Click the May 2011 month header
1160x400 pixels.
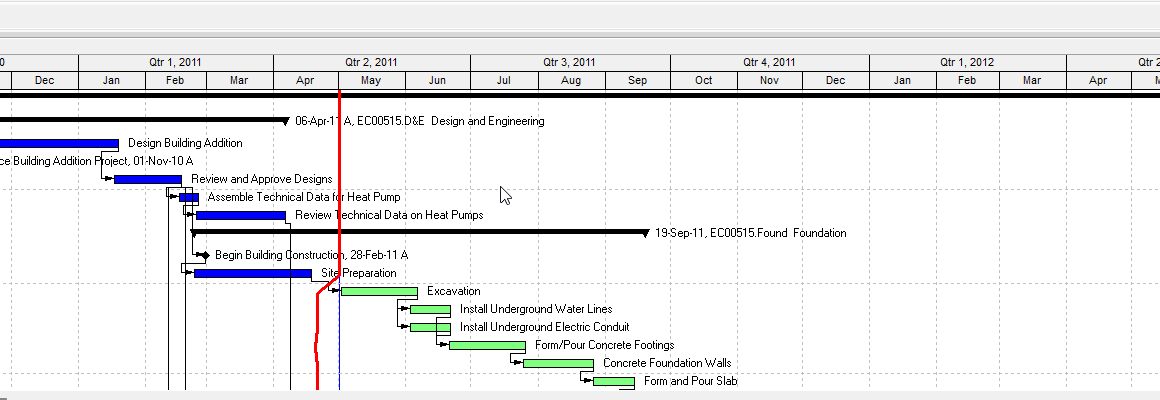click(371, 81)
